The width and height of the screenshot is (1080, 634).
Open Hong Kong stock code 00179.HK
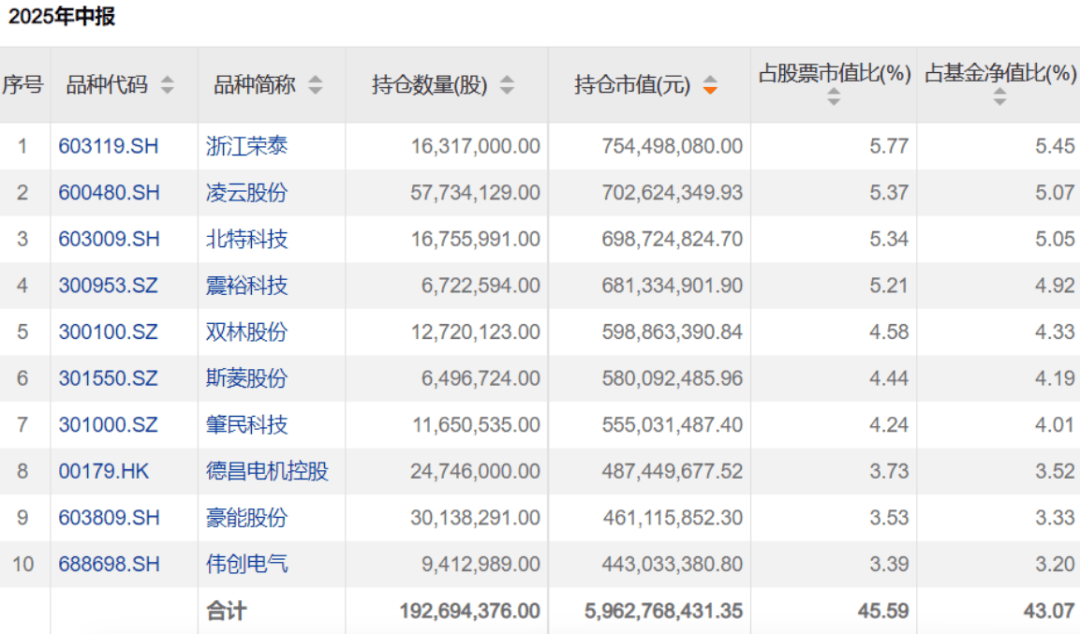pyautogui.click(x=103, y=471)
